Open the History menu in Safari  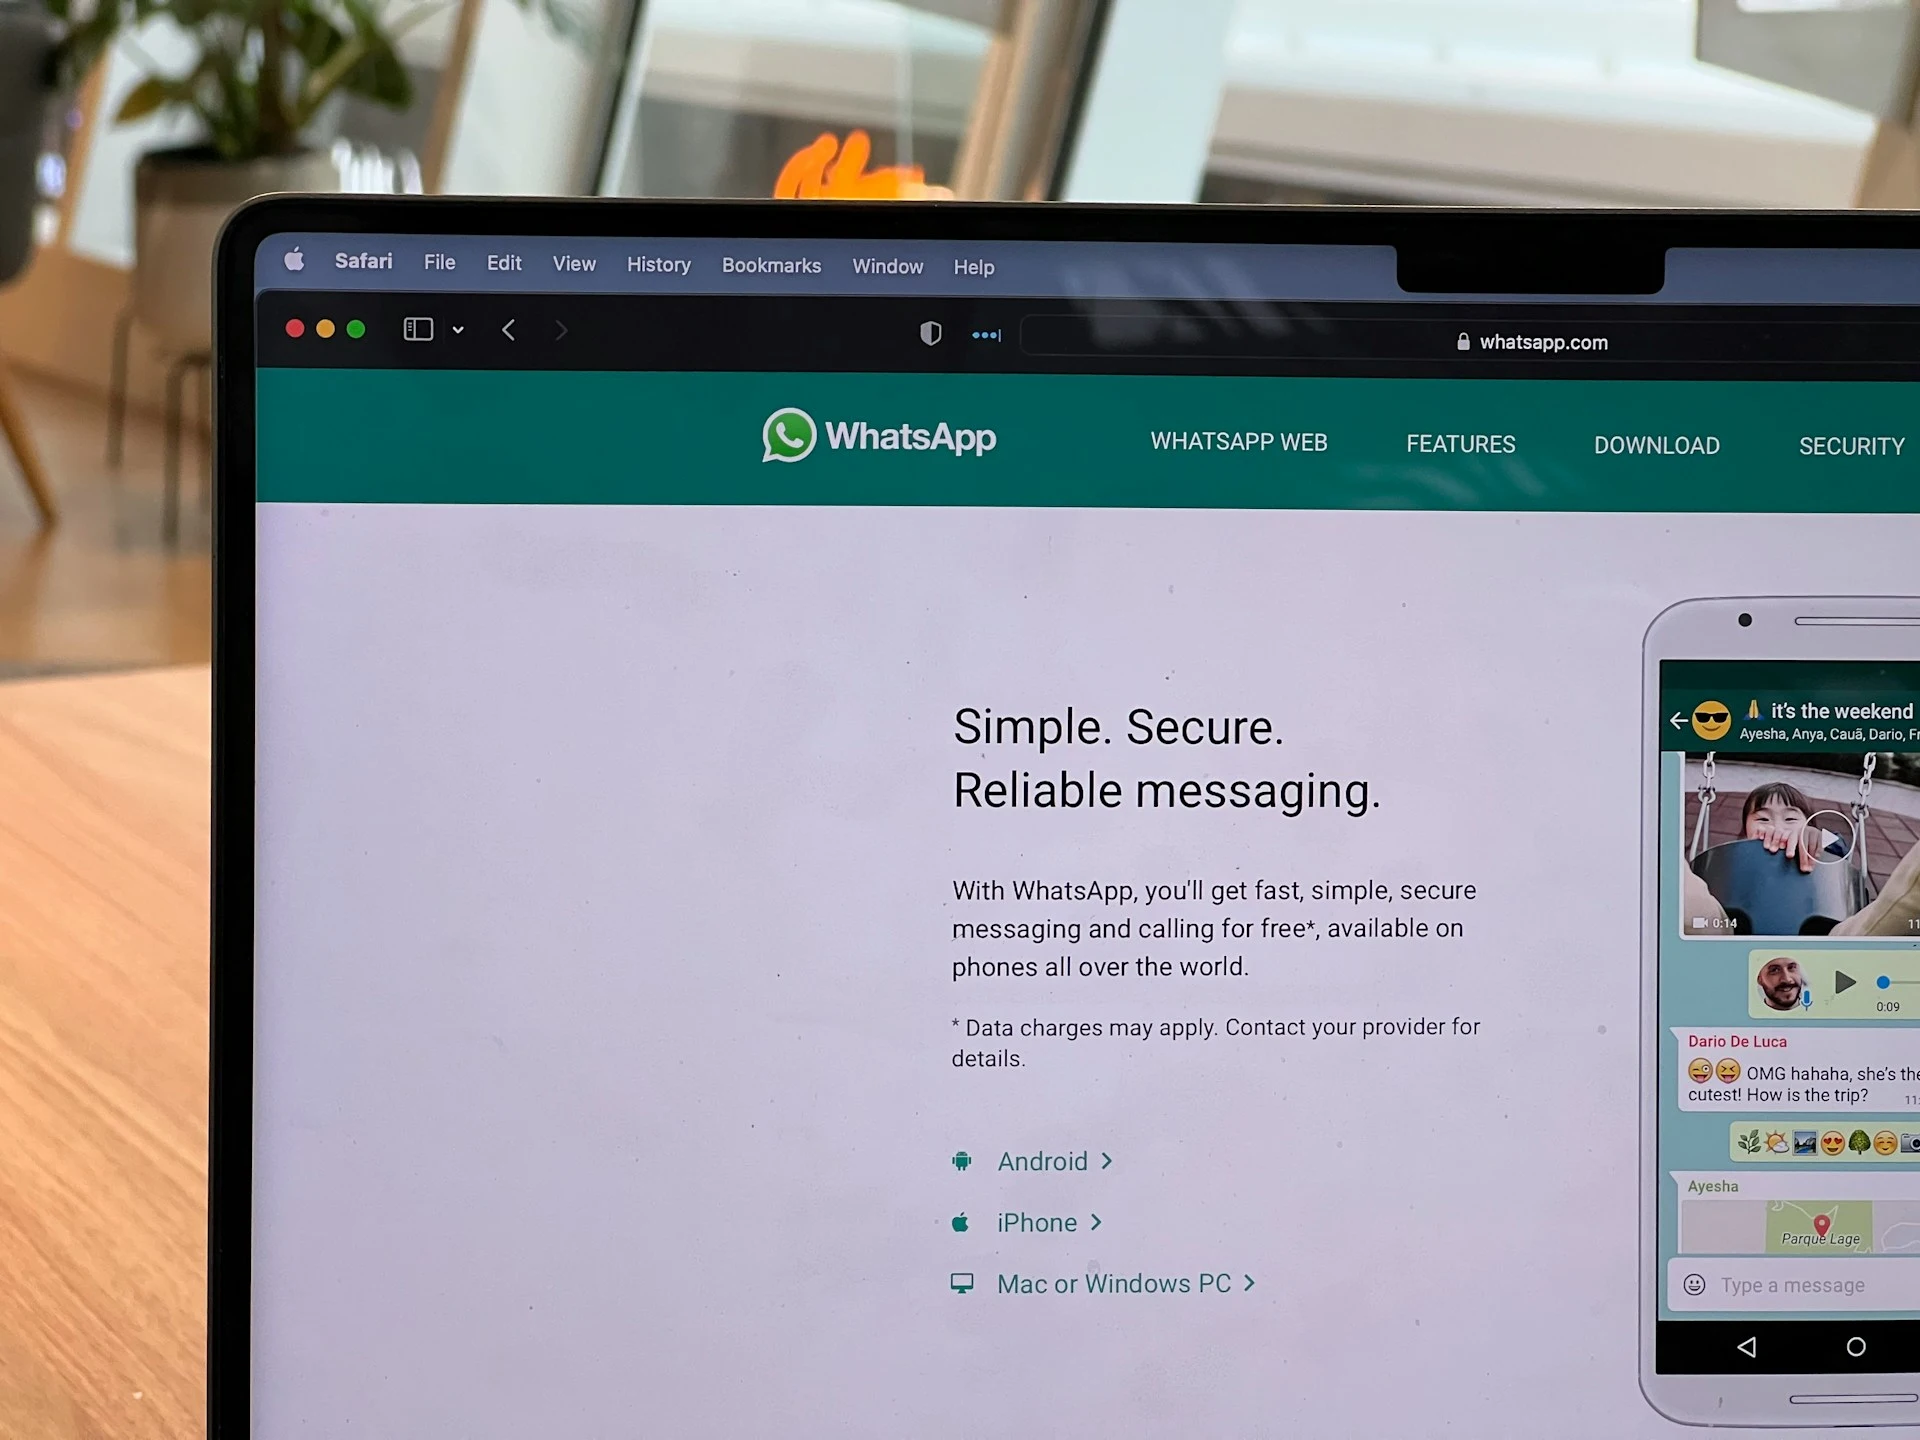659,266
